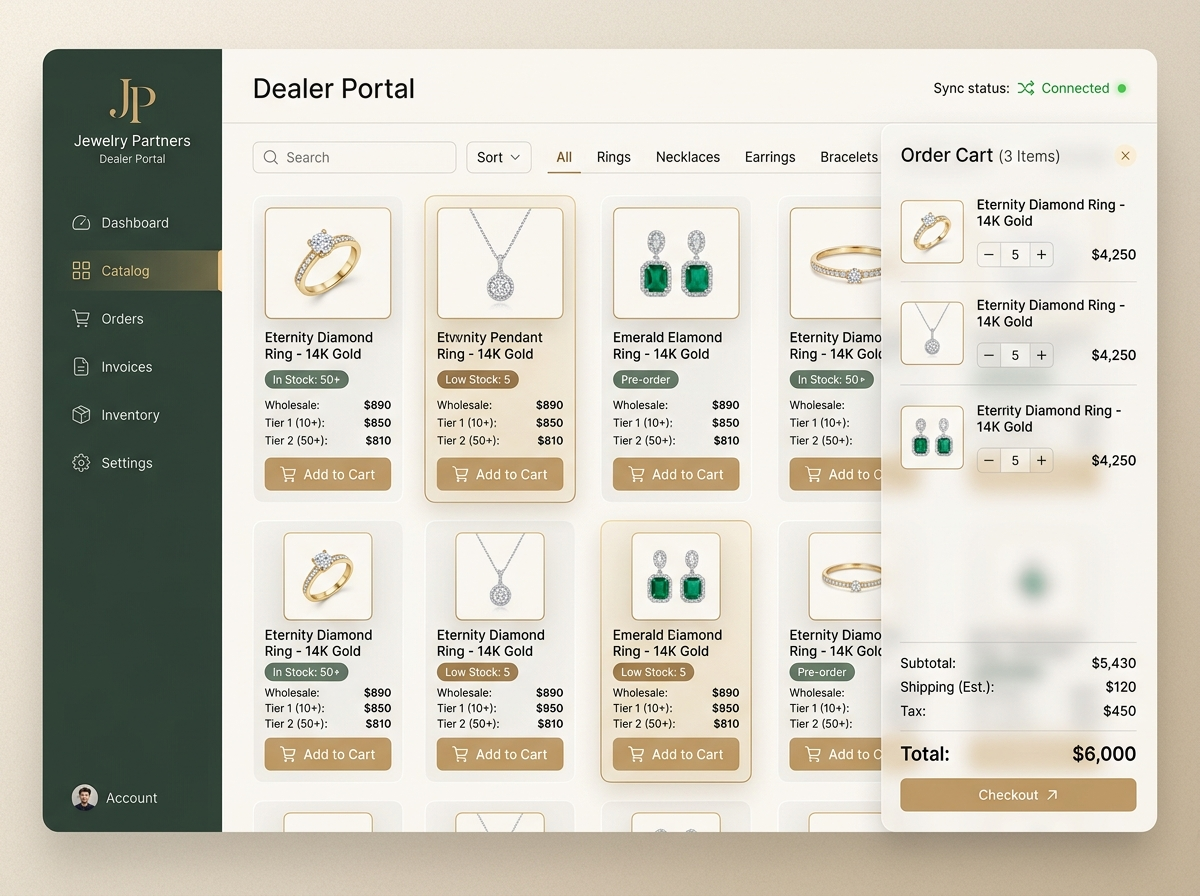
Task: Open the Settings gear icon in sidebar
Action: 81,463
